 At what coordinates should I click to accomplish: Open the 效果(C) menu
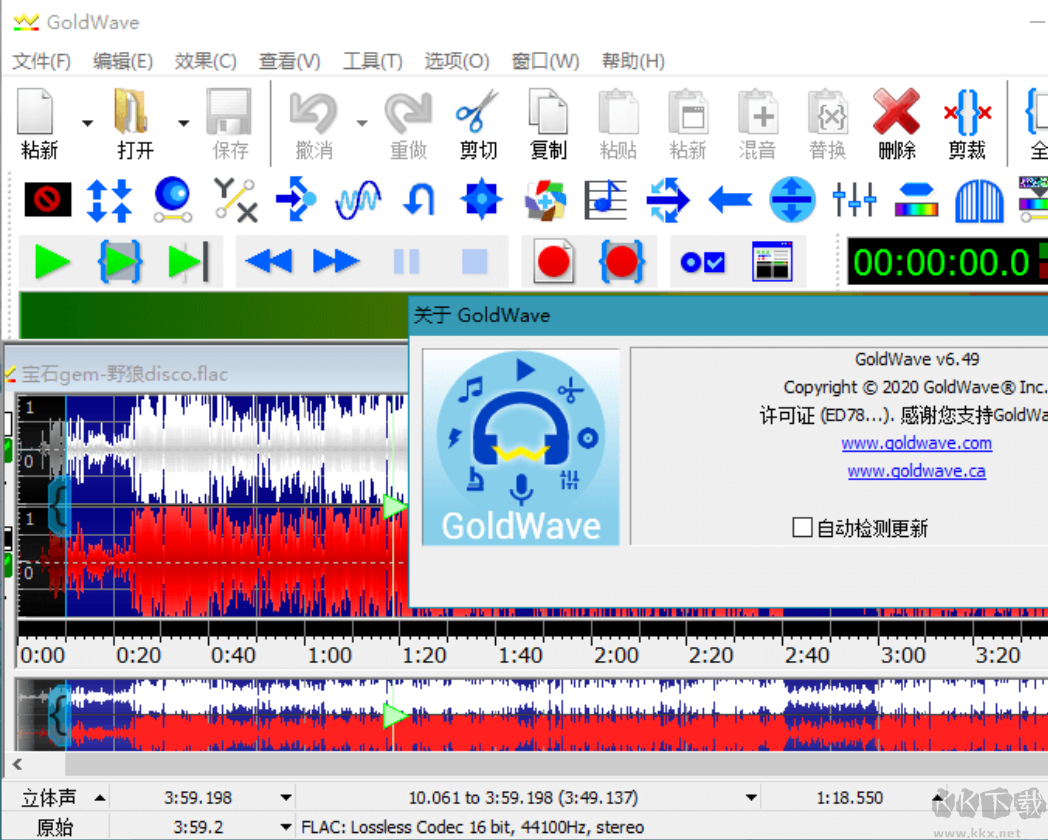pos(204,61)
